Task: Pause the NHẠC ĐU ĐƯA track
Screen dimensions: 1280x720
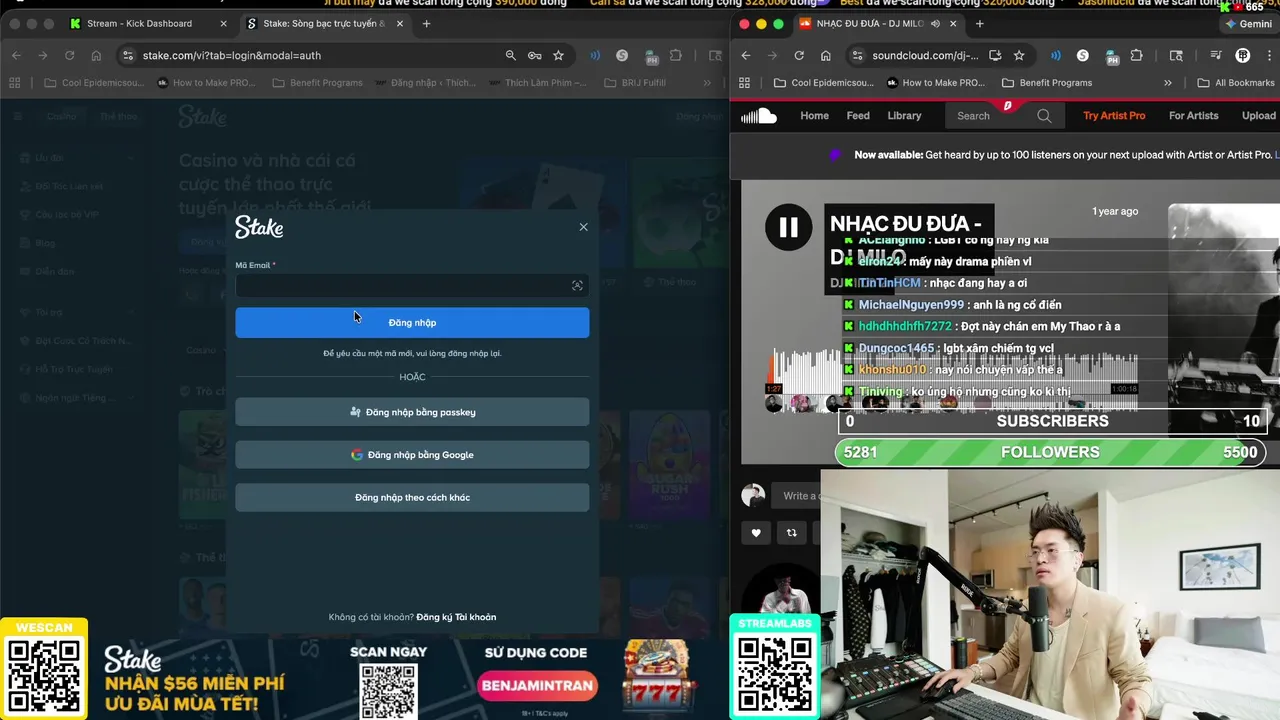Action: pyautogui.click(x=789, y=227)
